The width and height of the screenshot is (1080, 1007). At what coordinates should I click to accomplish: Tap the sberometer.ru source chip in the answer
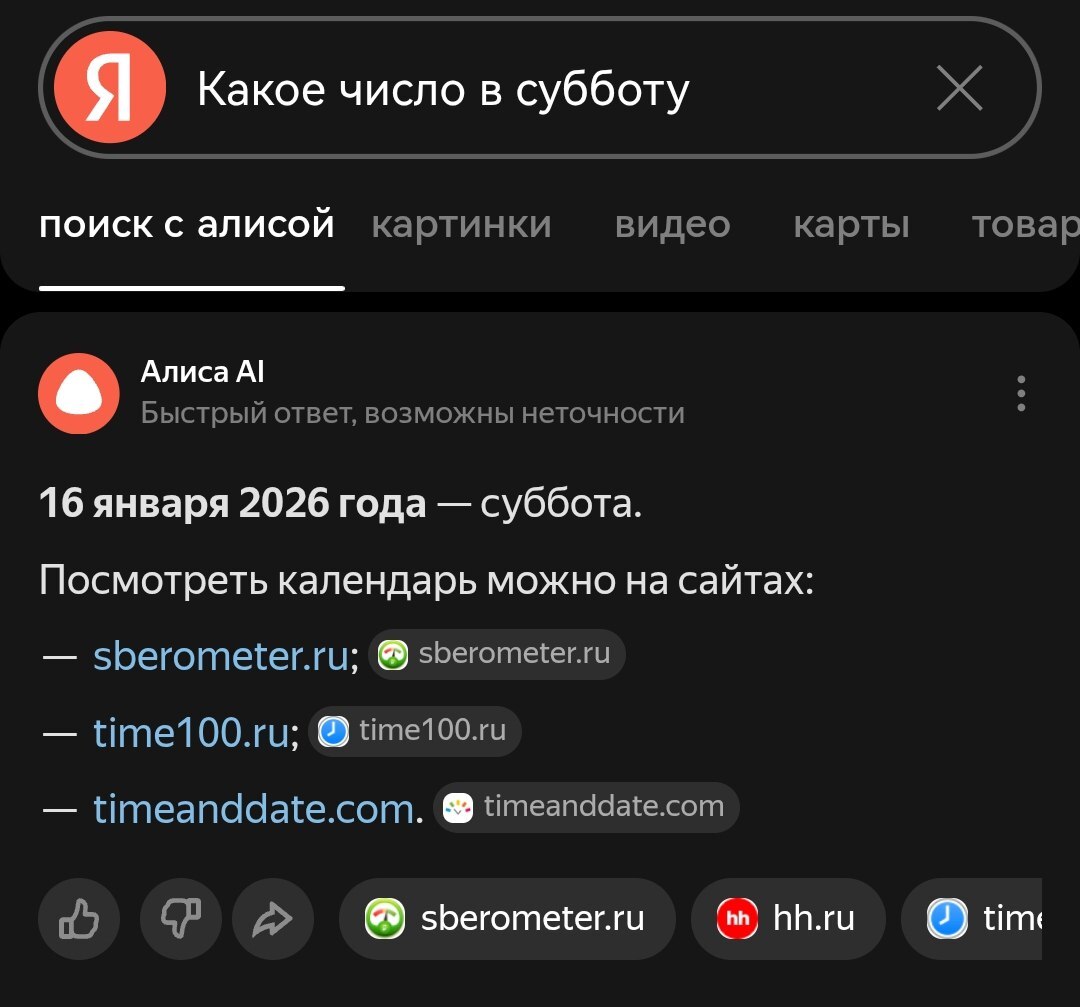pos(497,655)
